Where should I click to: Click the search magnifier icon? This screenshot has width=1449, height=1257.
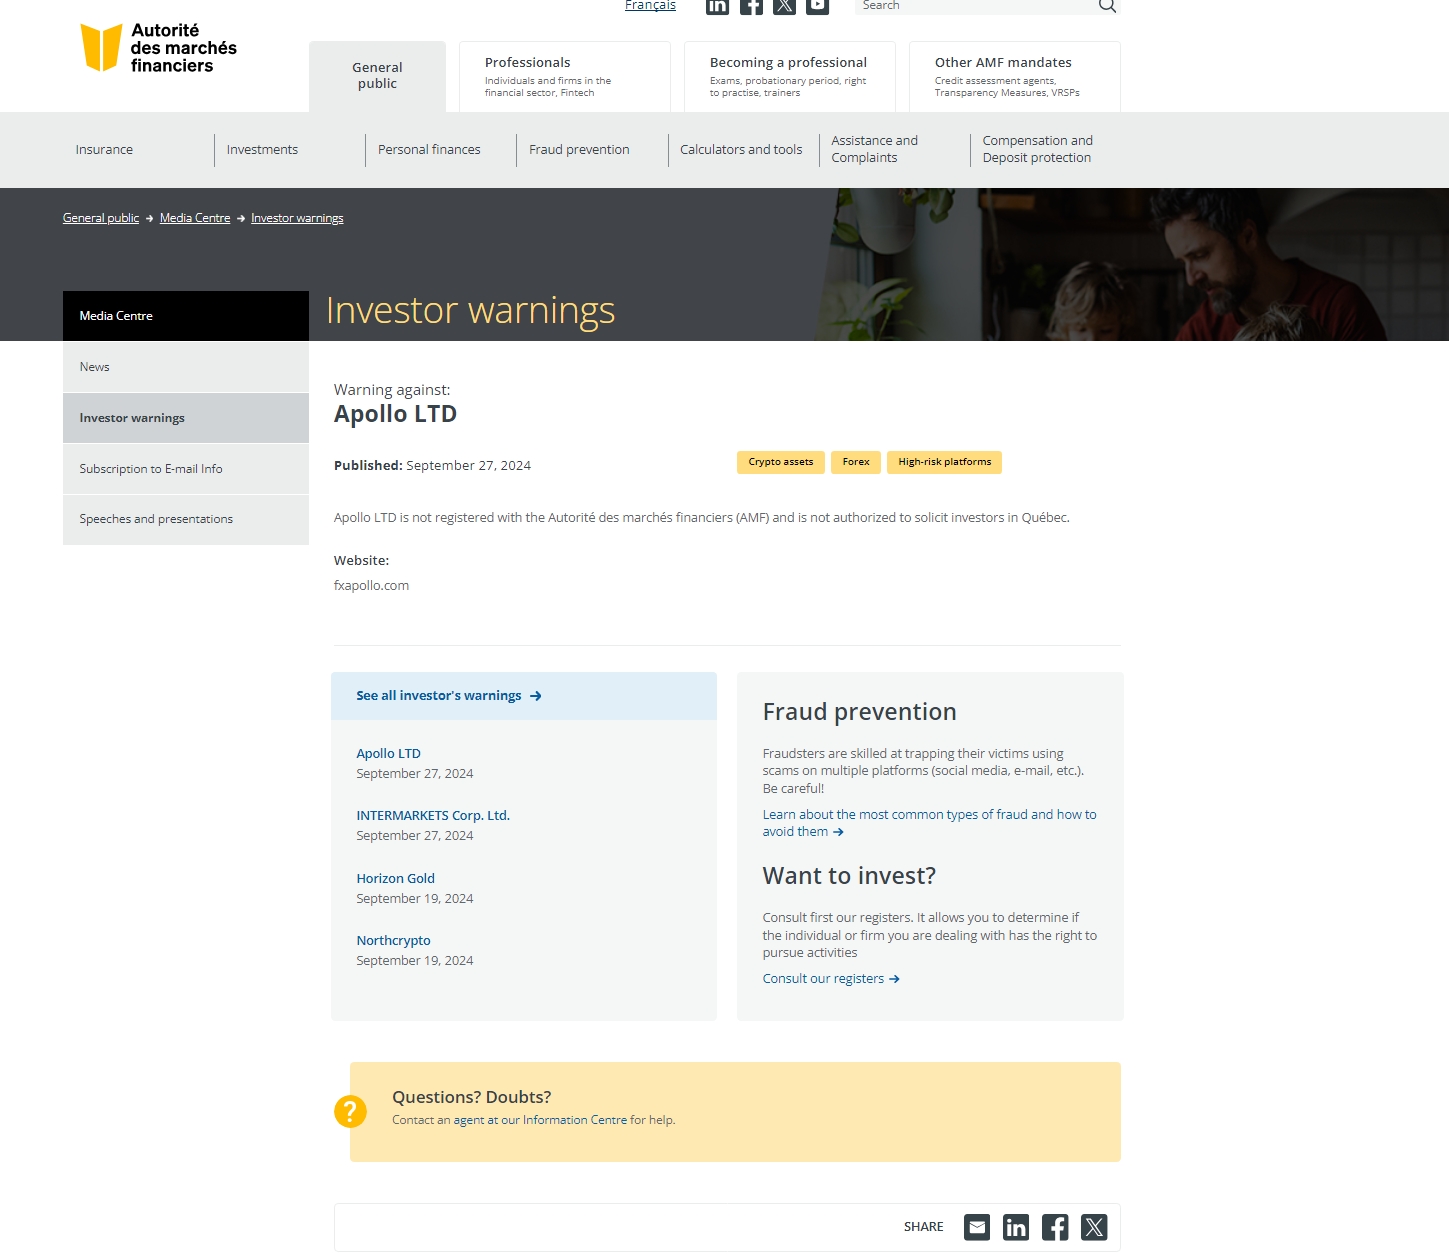(x=1107, y=6)
